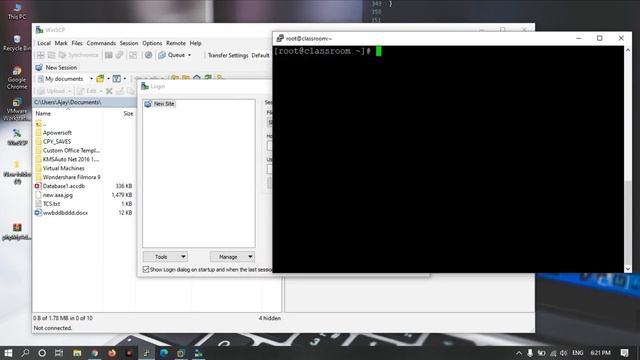Open the Options menu
This screenshot has width=640, height=360.
pos(152,43)
